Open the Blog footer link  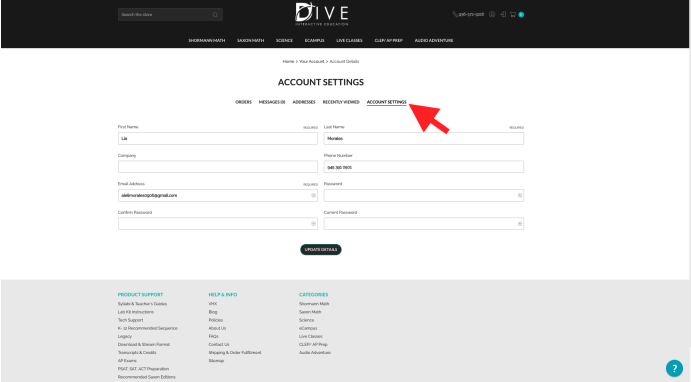[213, 312]
